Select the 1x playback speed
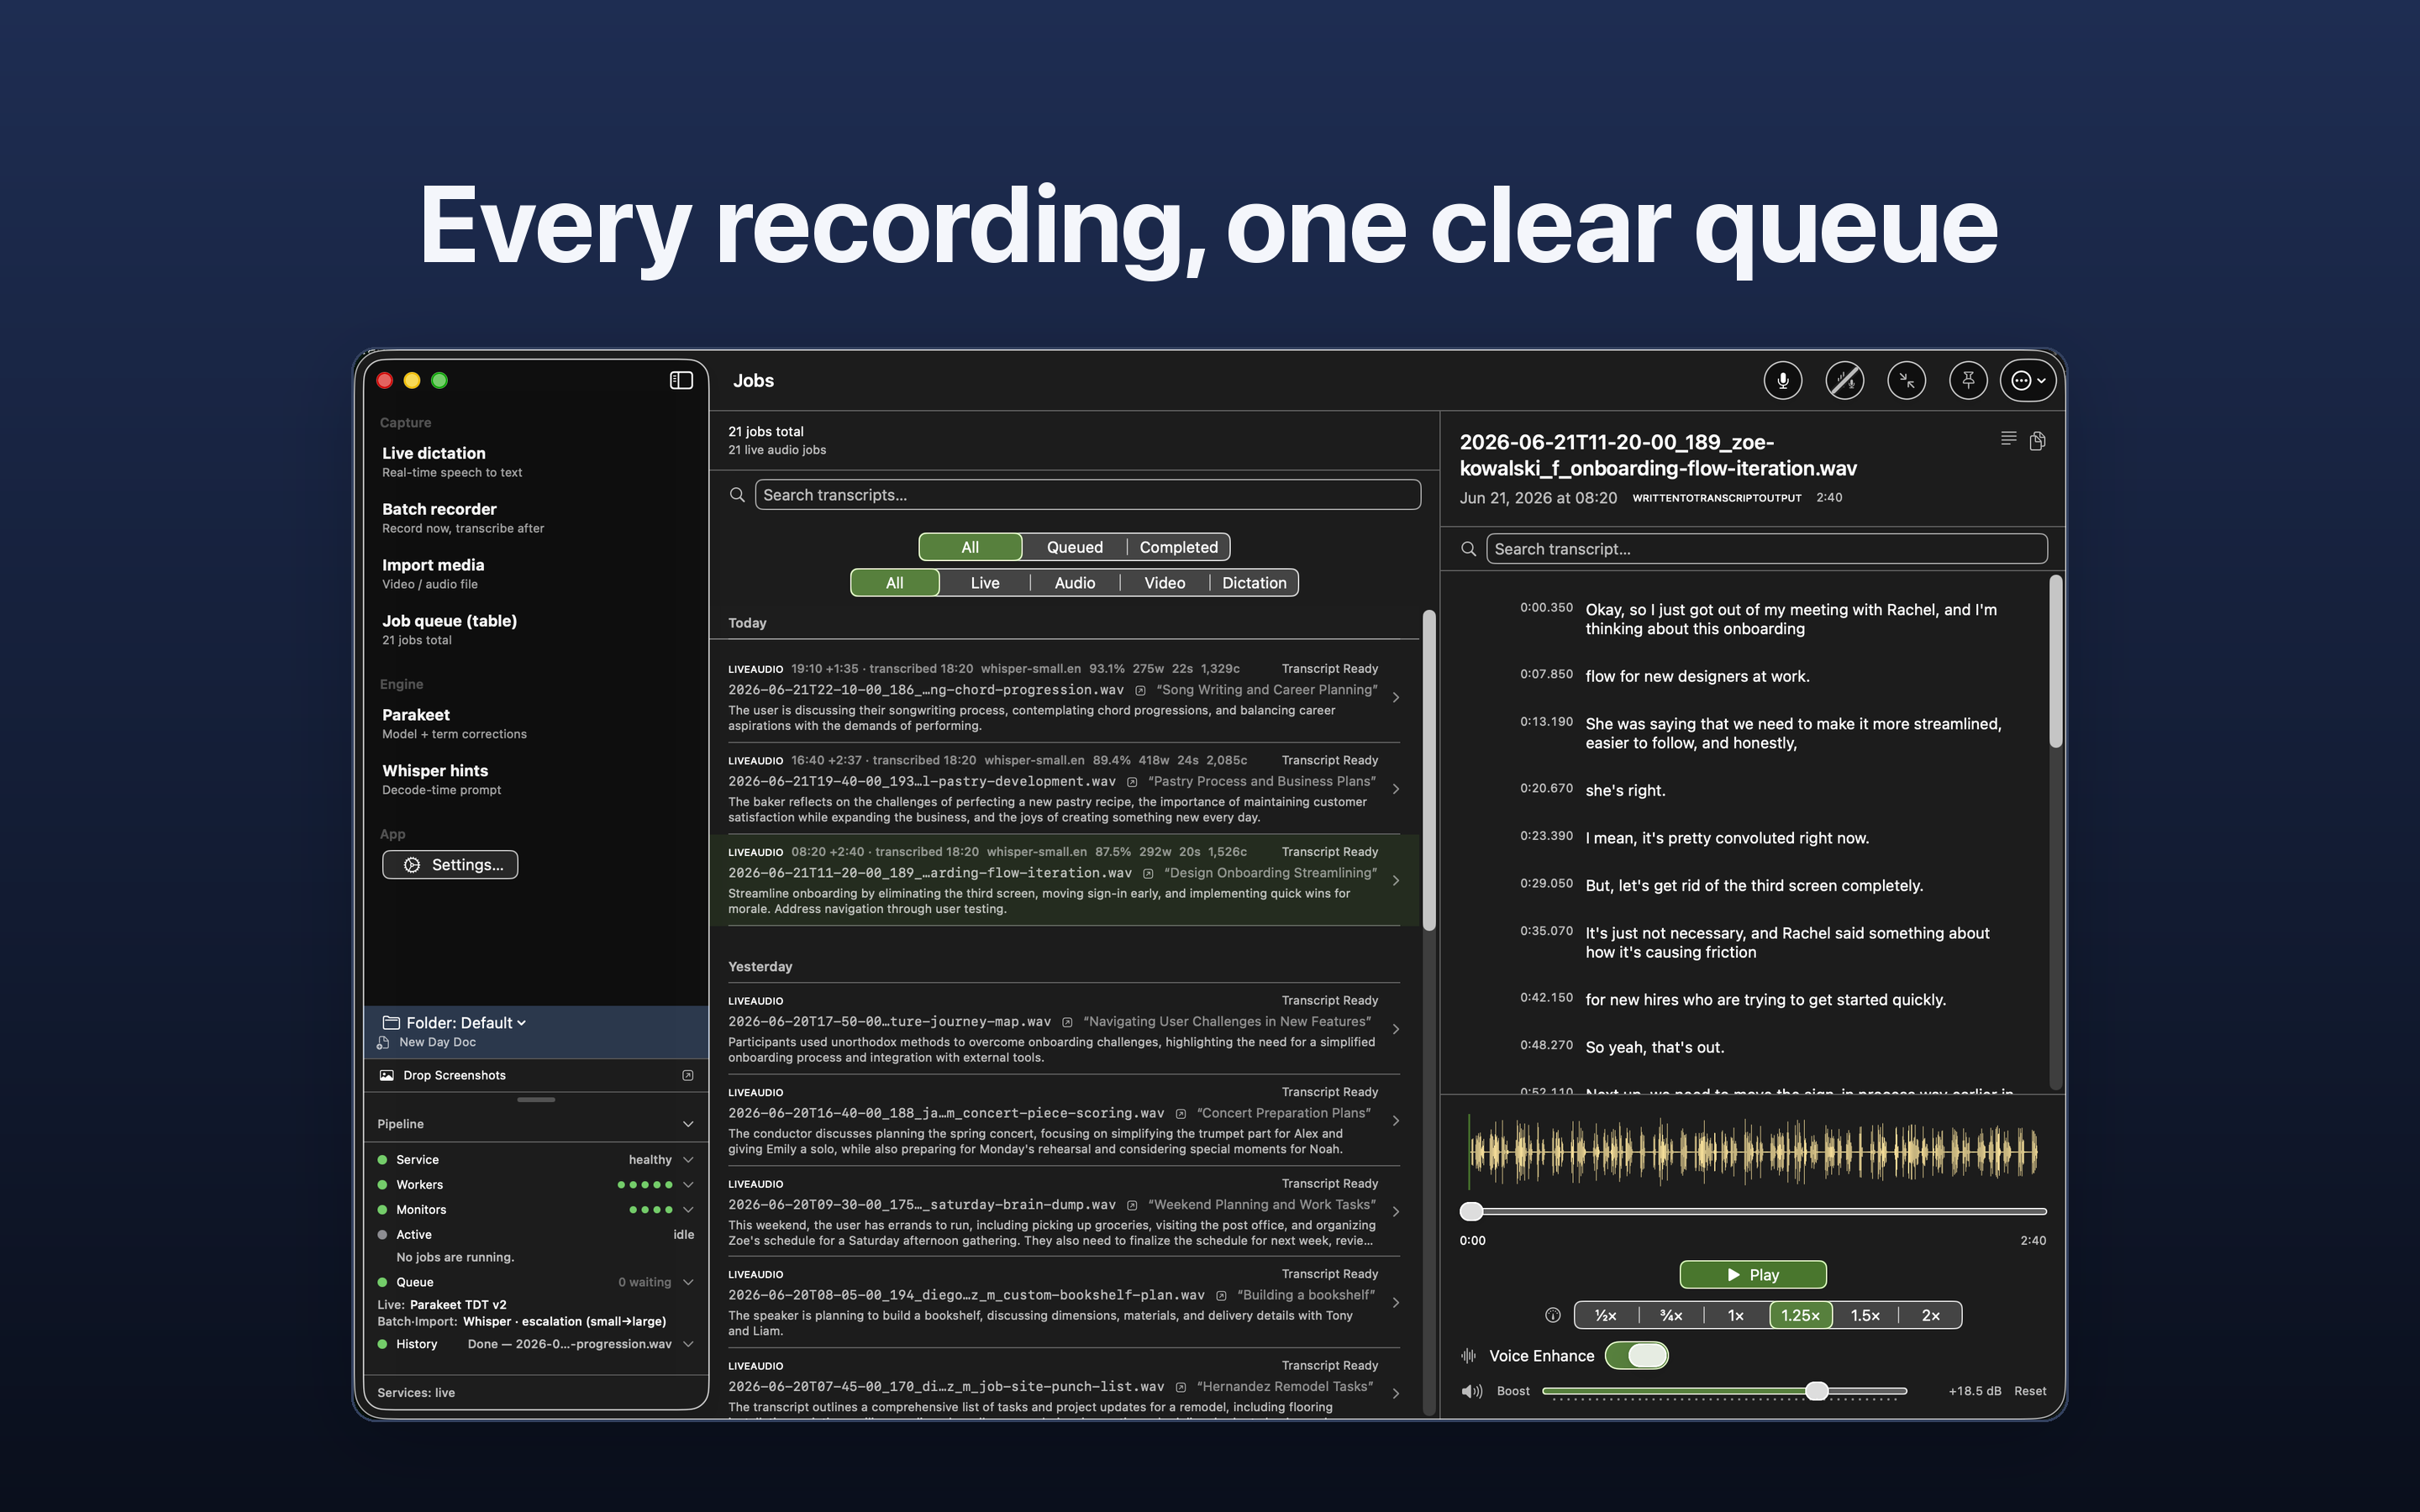The height and width of the screenshot is (1512, 2420). 1736,1315
